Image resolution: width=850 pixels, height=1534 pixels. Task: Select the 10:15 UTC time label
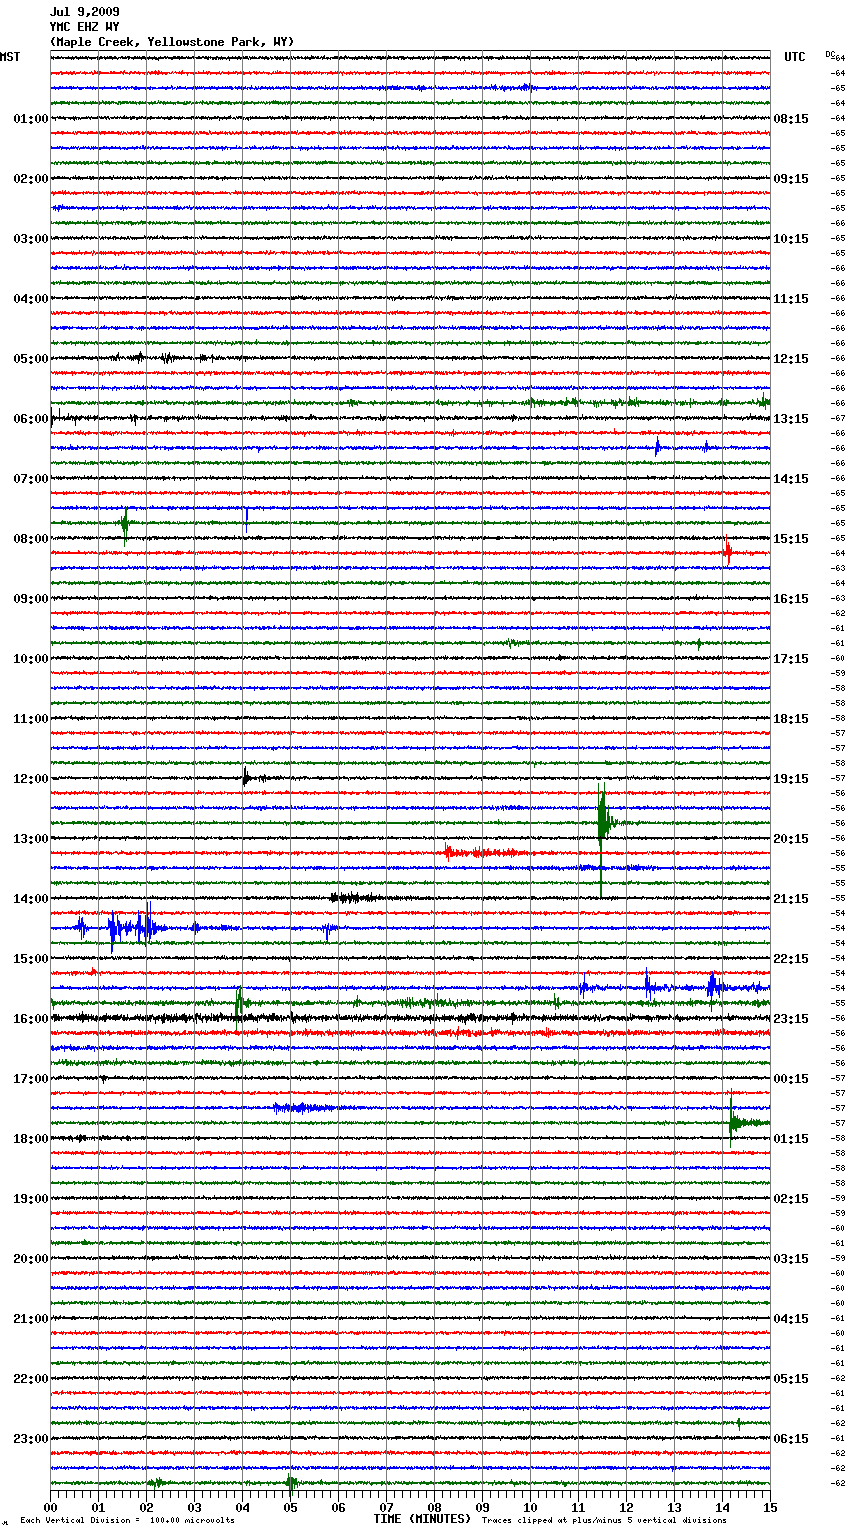[791, 239]
